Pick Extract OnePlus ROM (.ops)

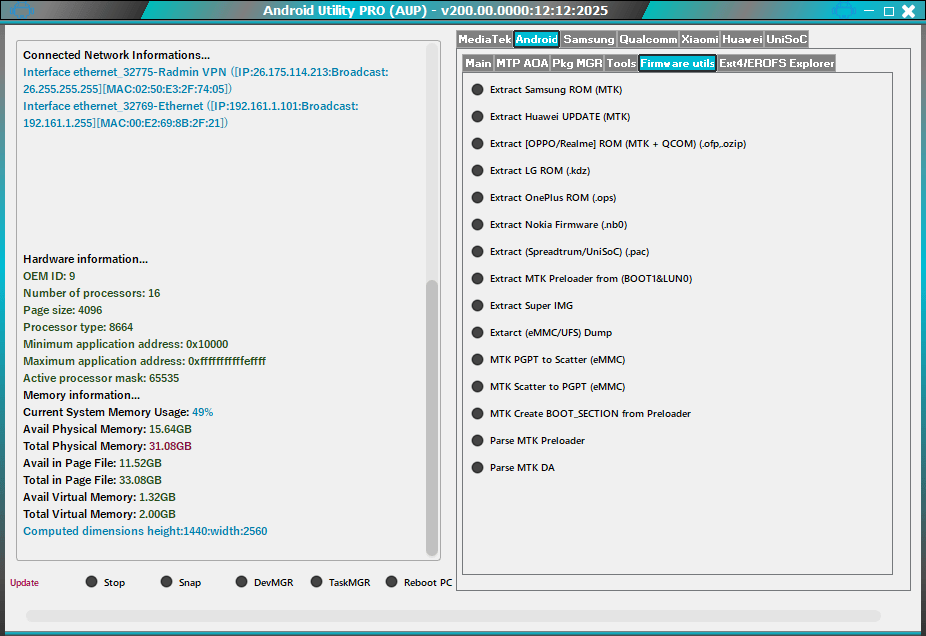tap(544, 198)
